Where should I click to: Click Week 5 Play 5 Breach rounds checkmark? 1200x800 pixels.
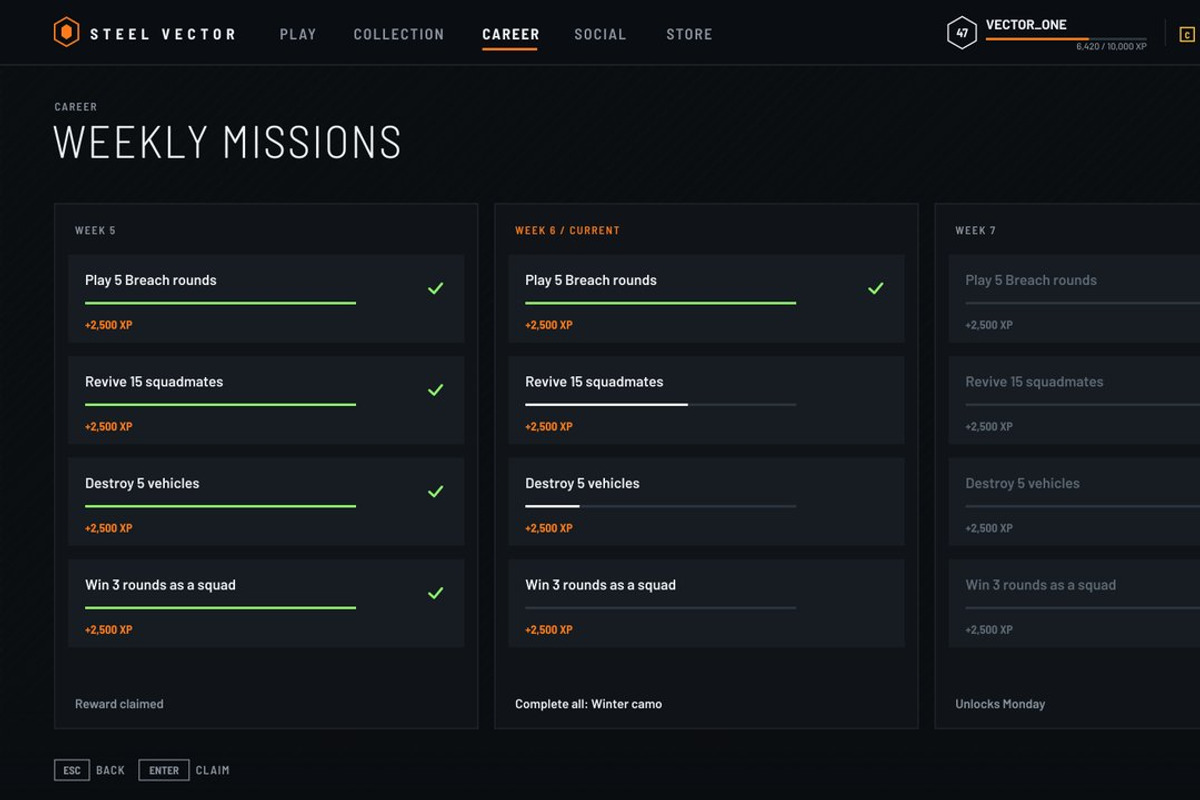436,288
